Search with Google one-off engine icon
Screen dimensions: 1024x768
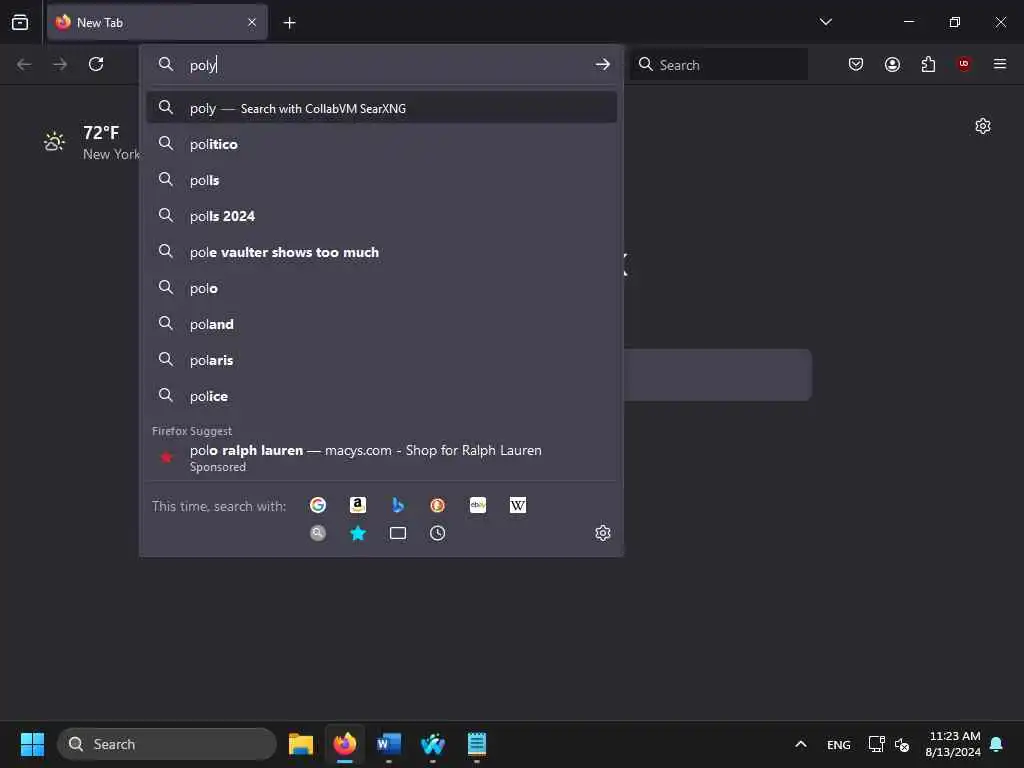[x=318, y=505]
